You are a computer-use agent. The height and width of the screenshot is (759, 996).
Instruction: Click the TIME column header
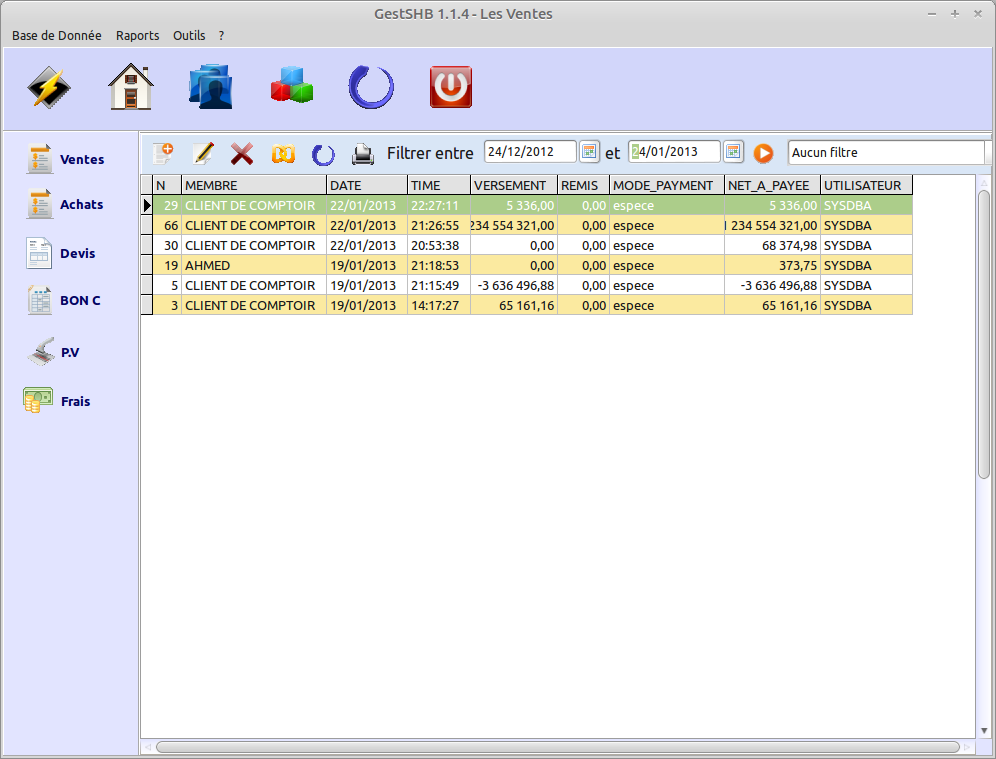439,185
